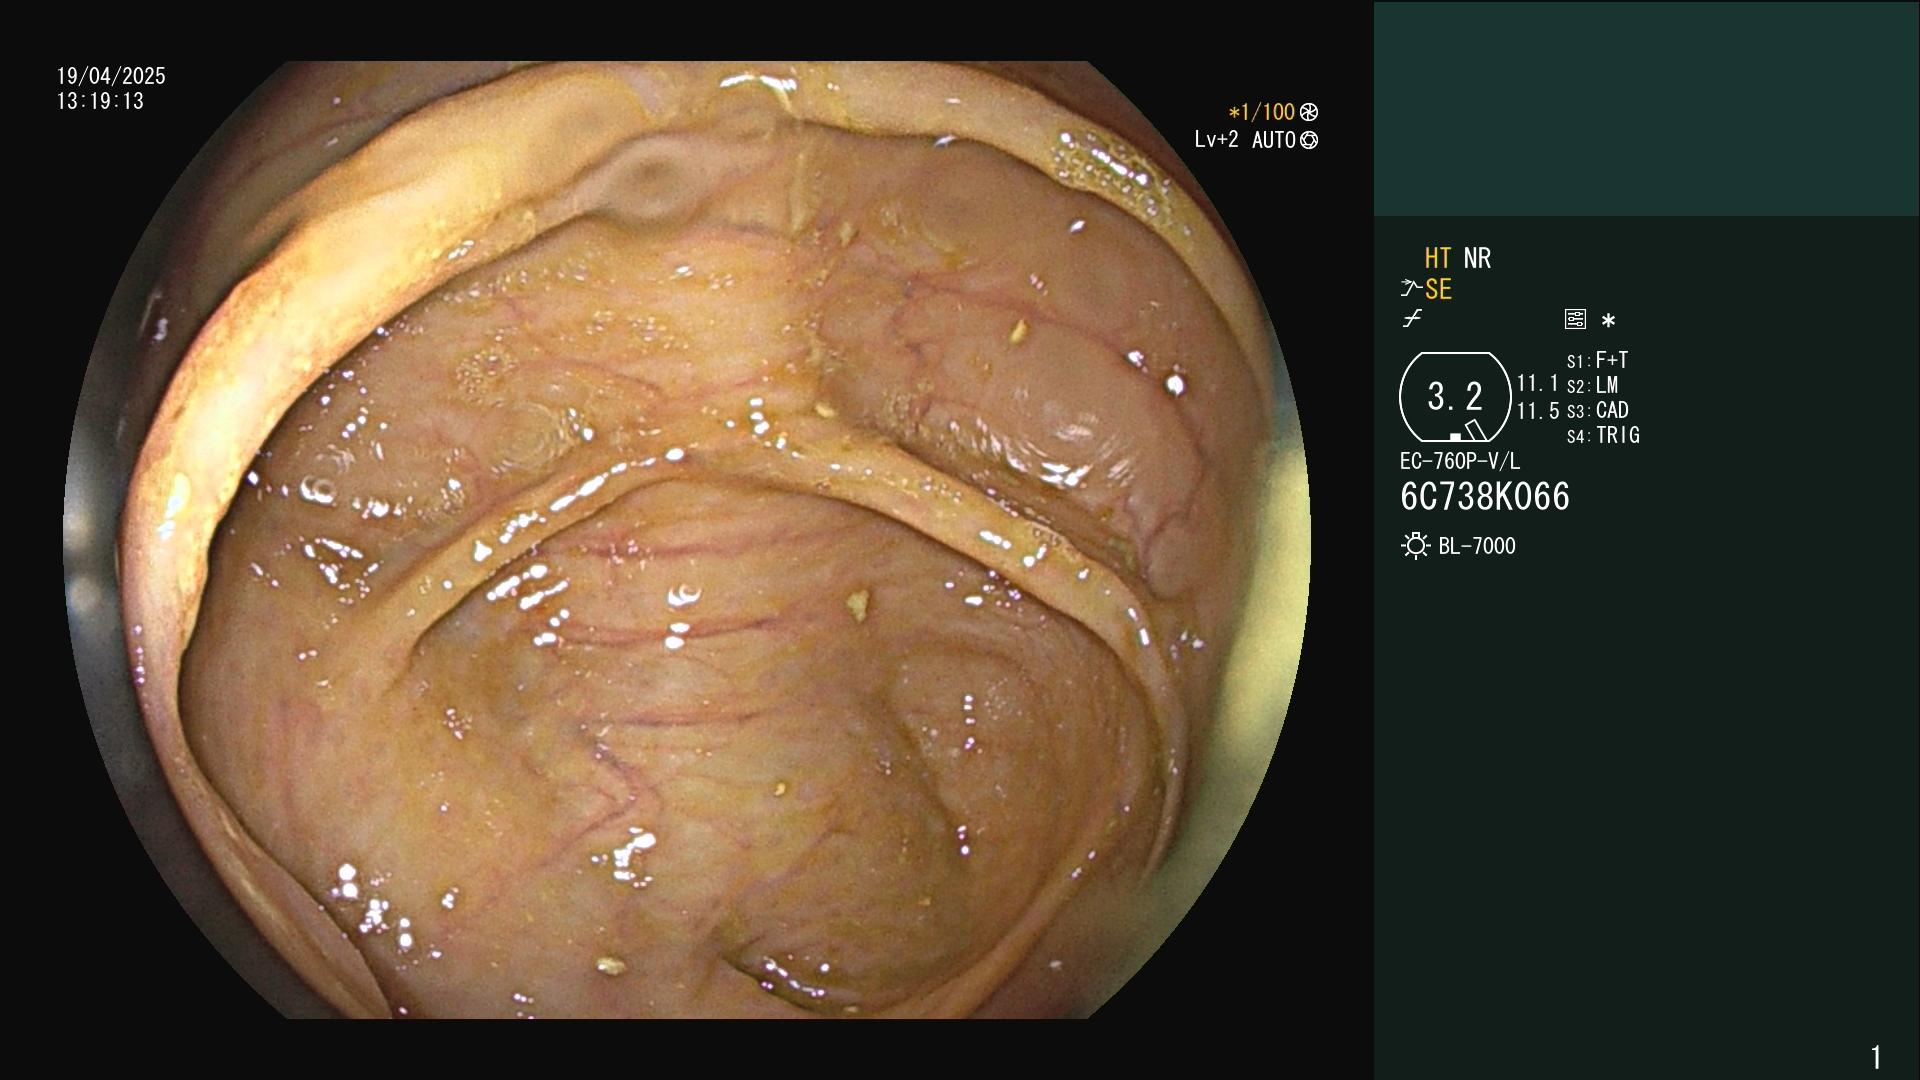Viewport: 1920px width, 1080px height.
Task: Click the tone curve icon below SE
Action: [1412, 319]
